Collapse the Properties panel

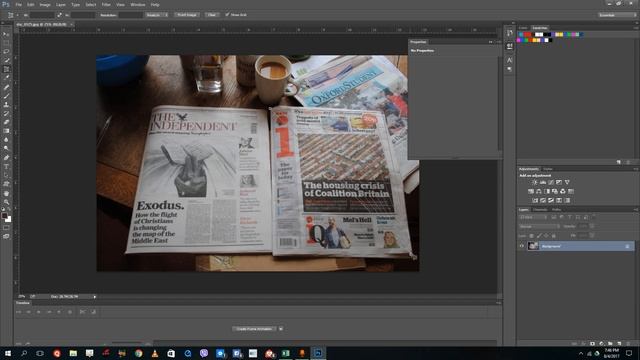(490, 42)
